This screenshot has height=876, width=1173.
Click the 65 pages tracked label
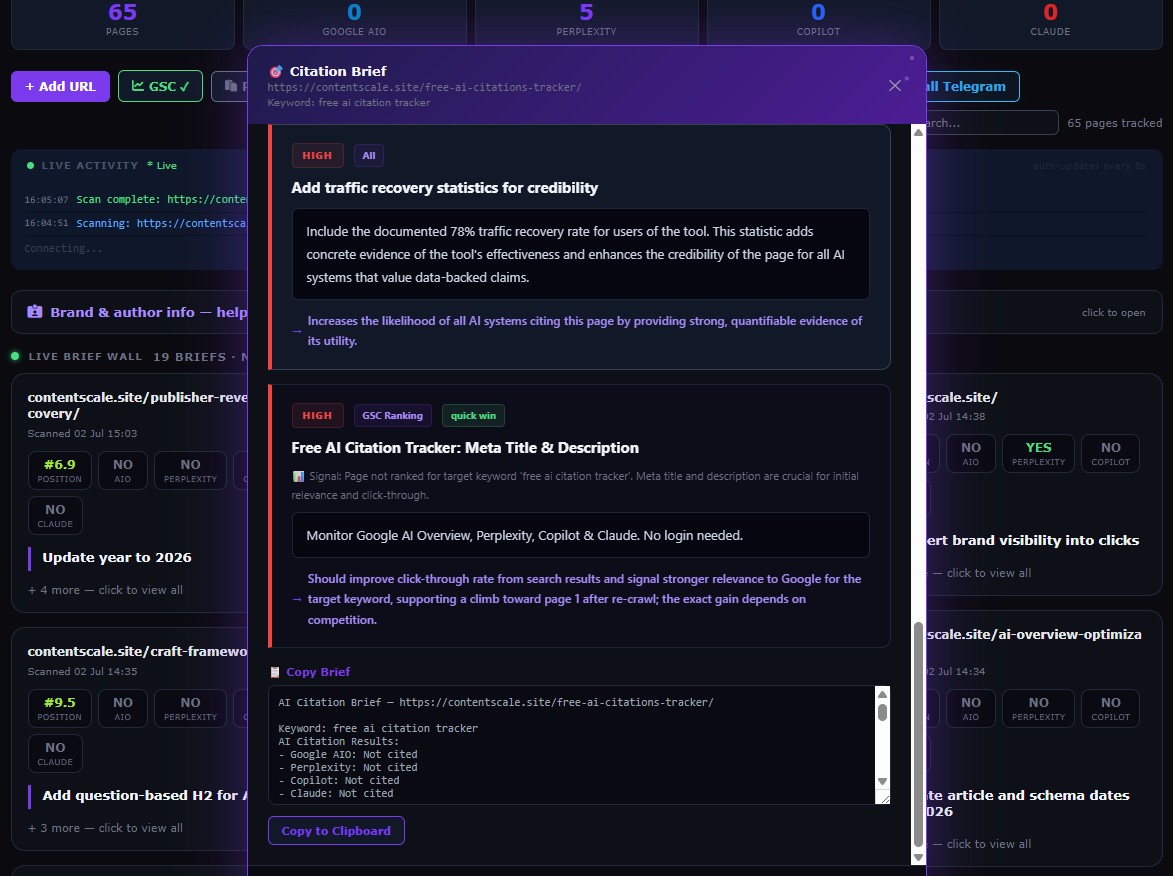(1115, 123)
